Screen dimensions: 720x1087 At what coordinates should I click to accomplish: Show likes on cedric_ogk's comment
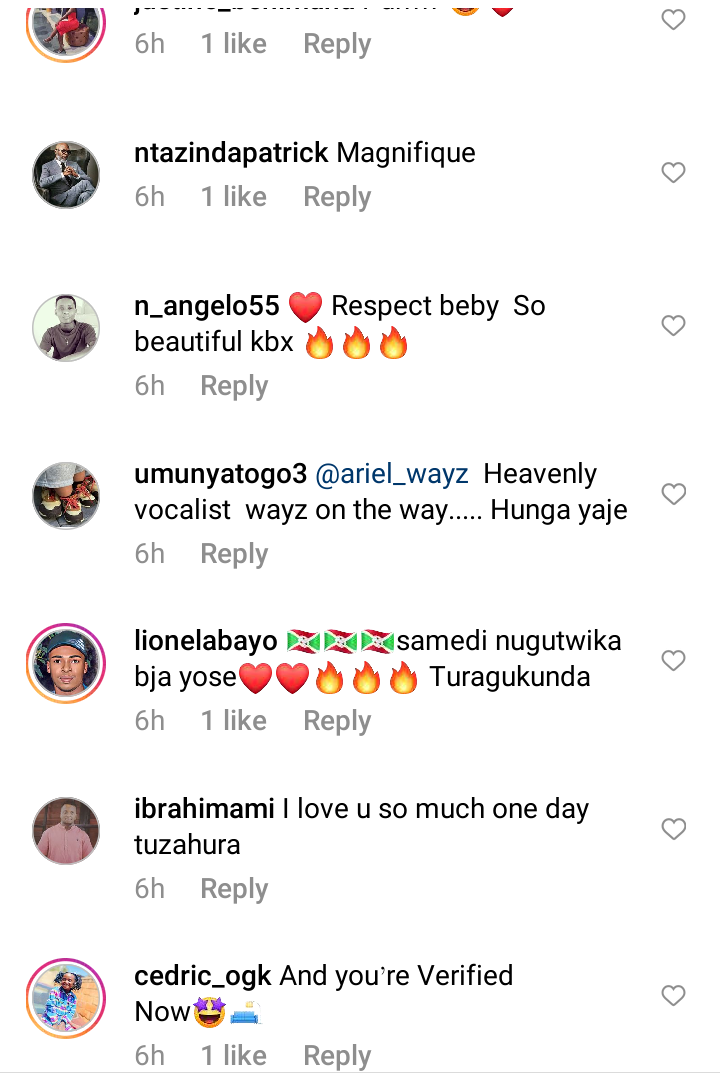pos(233,1056)
